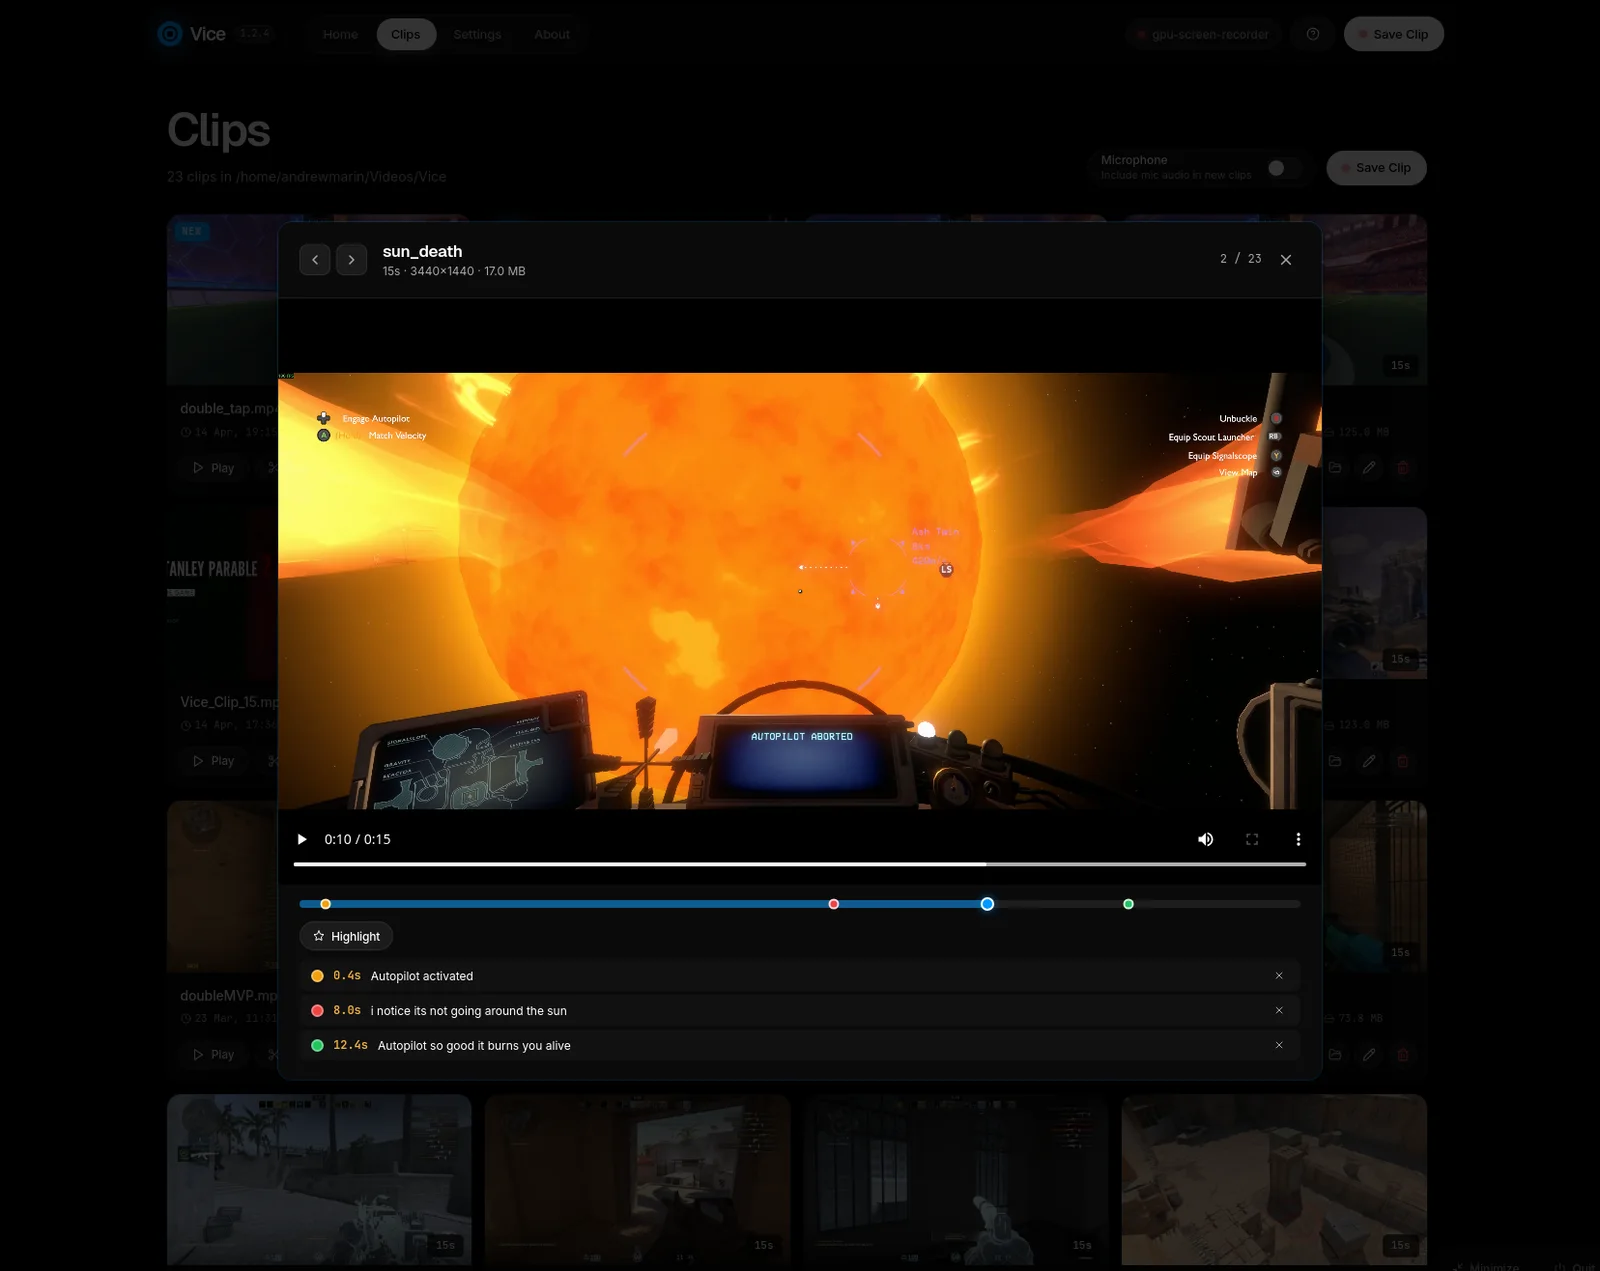Open the Settings tab
Screen dimensions: 1600x1271
click(x=477, y=34)
